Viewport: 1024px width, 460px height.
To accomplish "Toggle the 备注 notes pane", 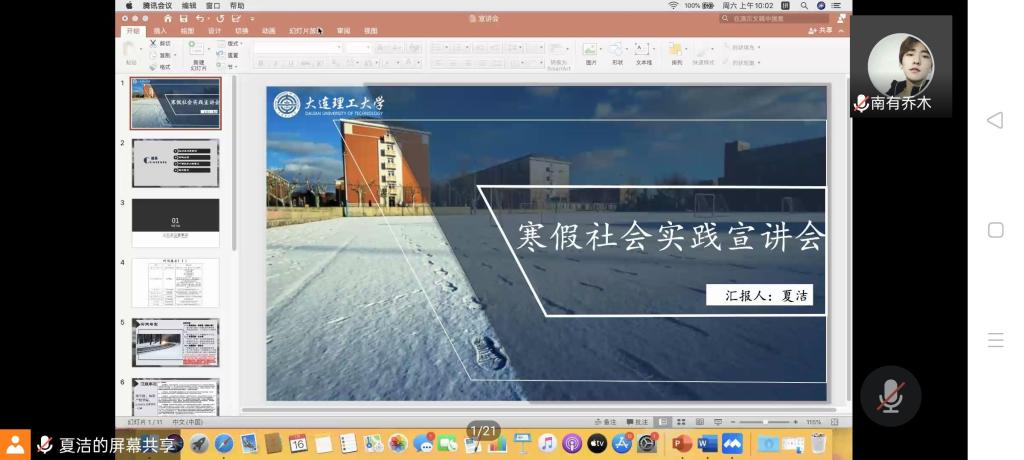I will click(x=606, y=422).
